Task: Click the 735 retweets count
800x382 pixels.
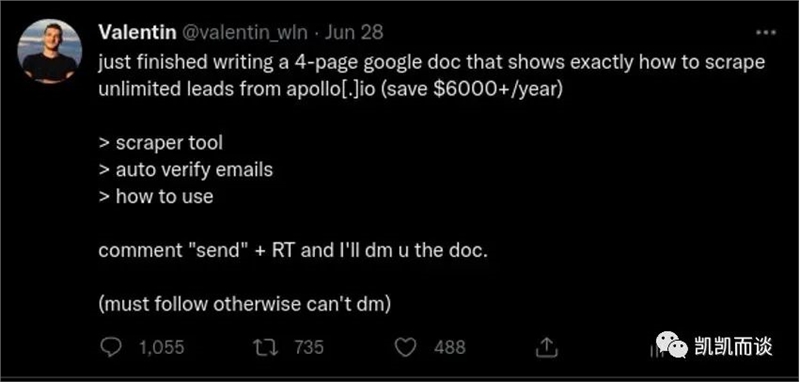Action: [x=309, y=348]
